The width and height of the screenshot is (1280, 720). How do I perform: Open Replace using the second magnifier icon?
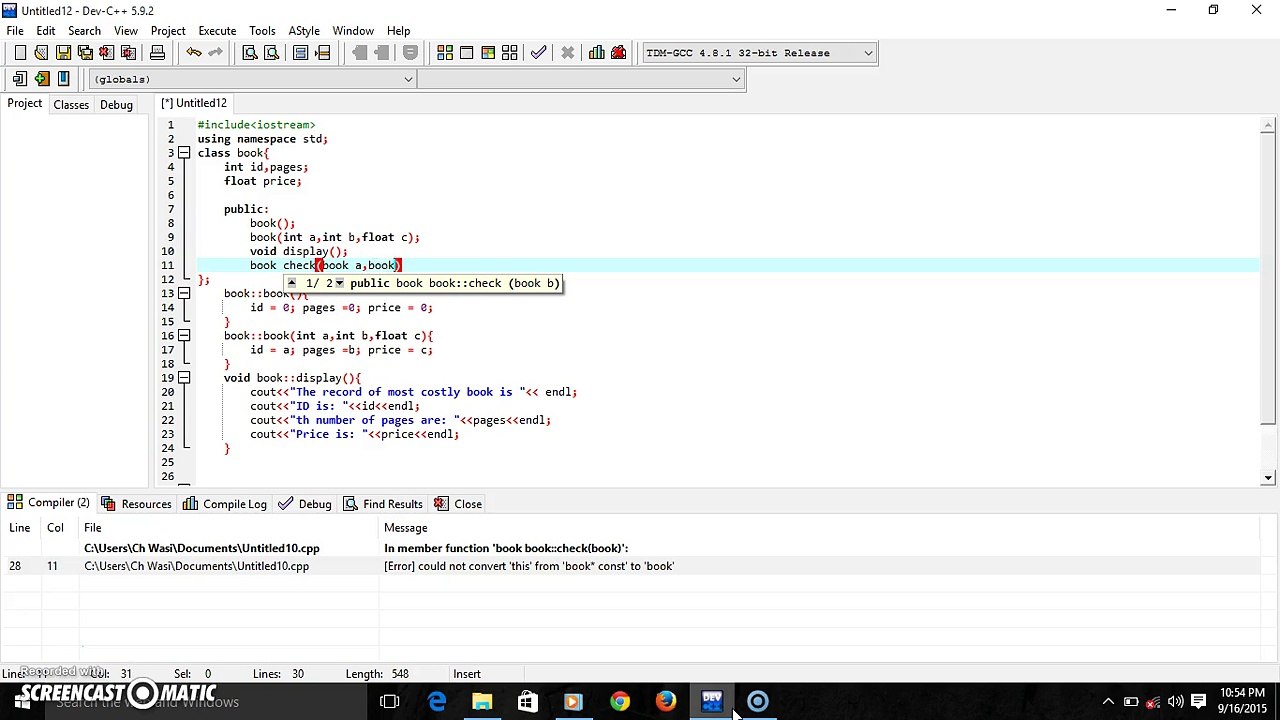(x=271, y=53)
